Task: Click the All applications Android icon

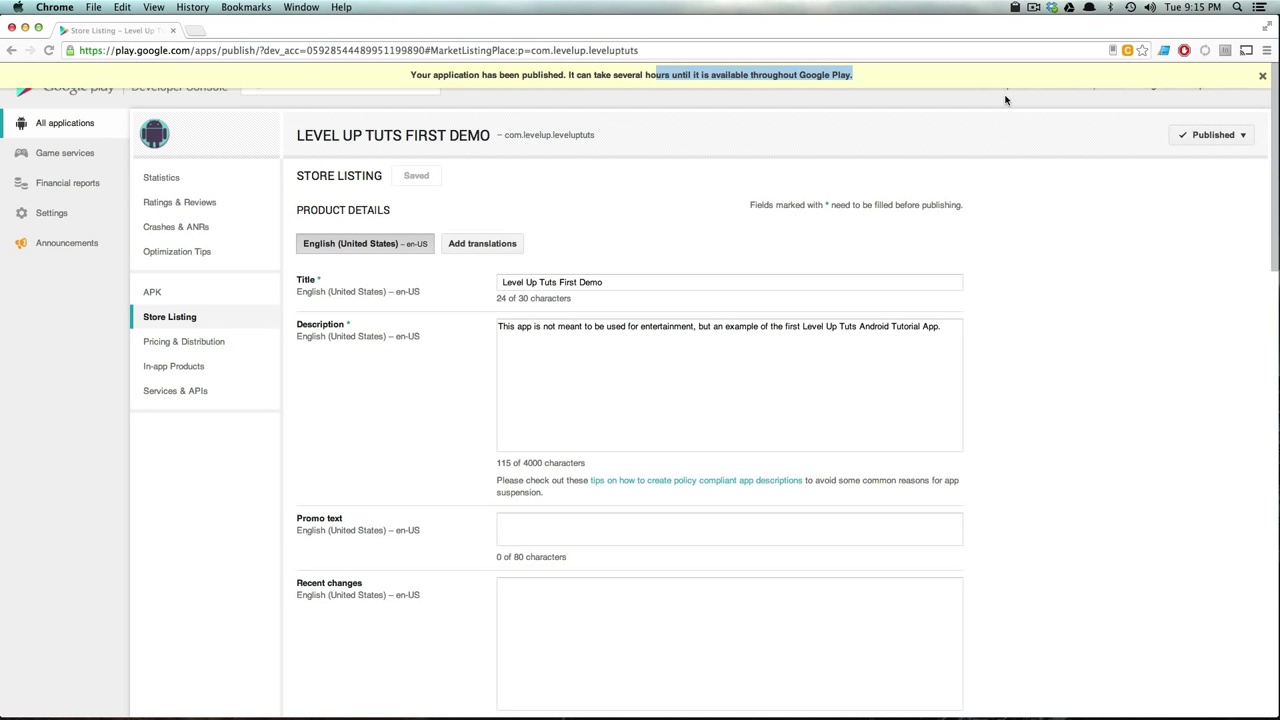Action: pyautogui.click(x=21, y=123)
